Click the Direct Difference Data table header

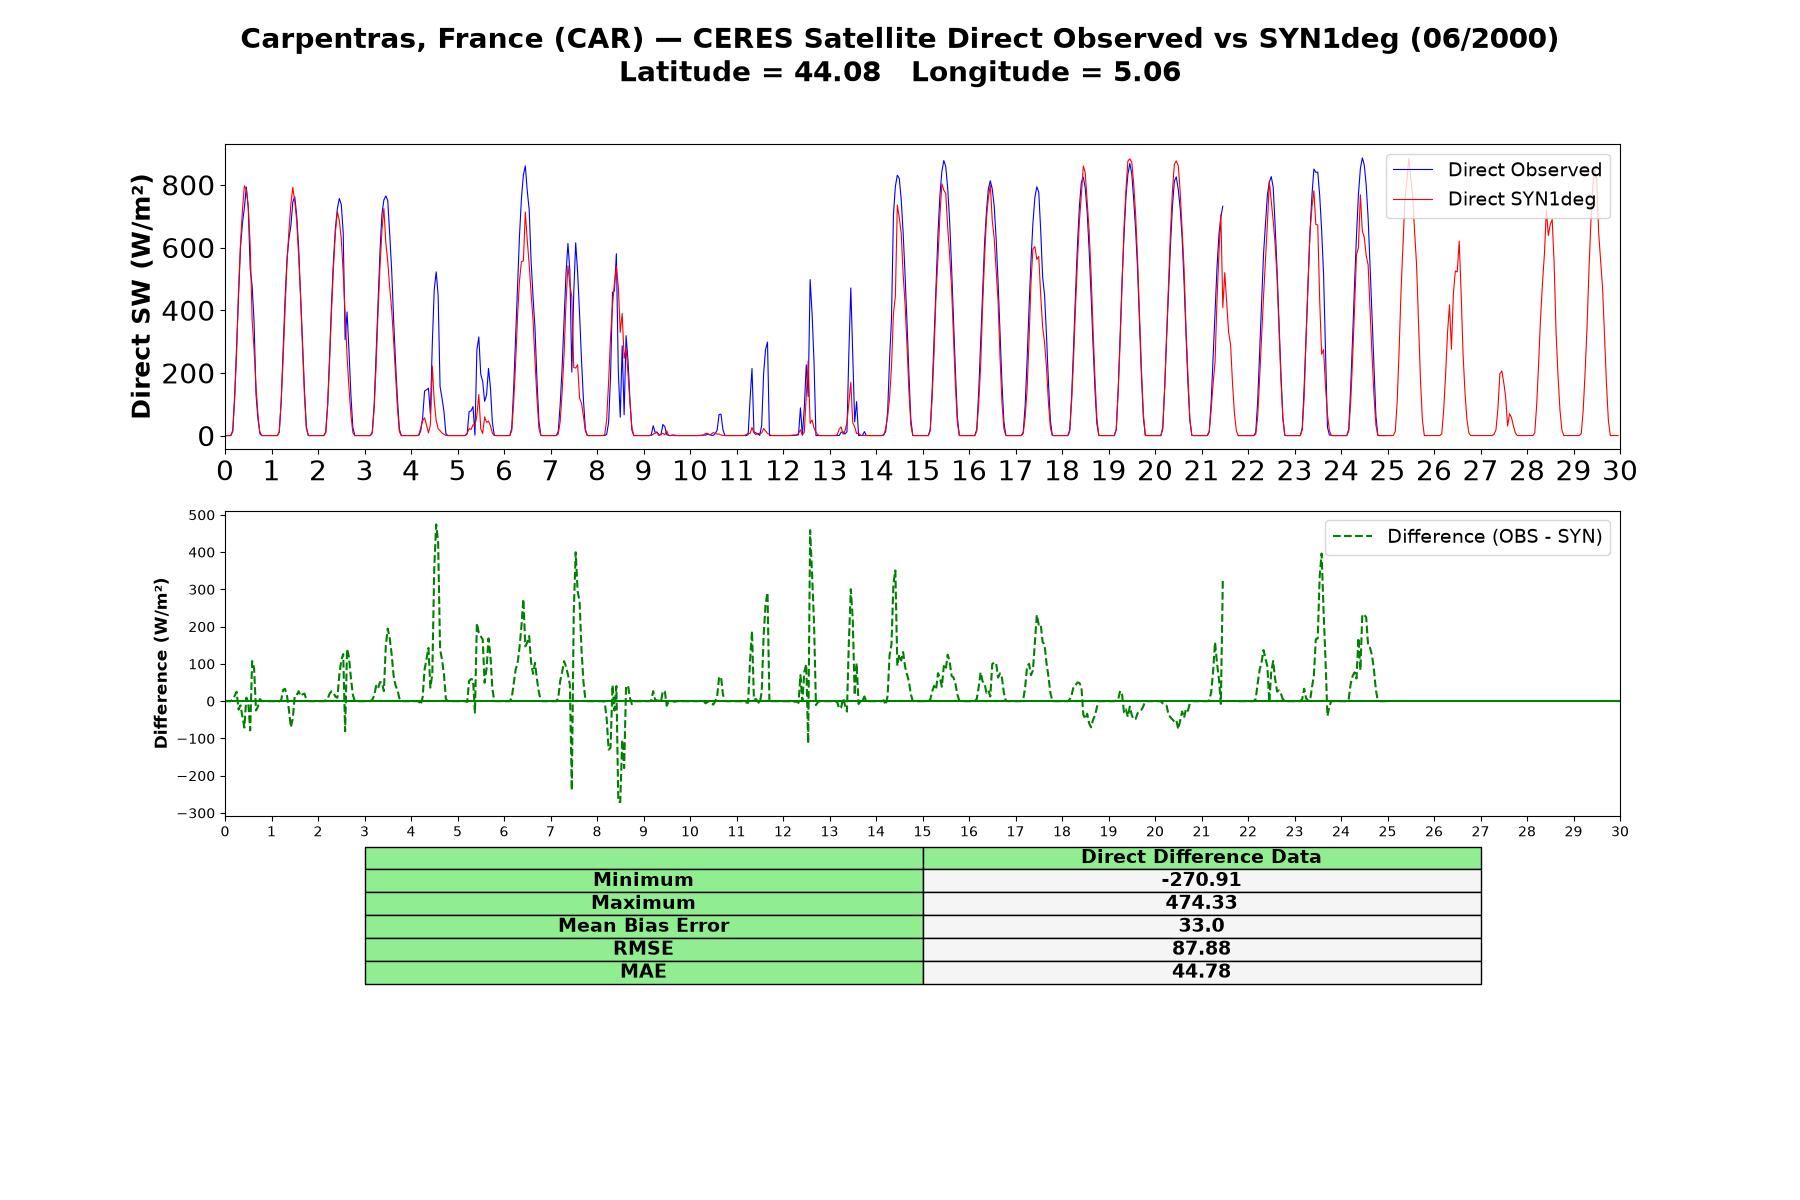(x=1201, y=857)
